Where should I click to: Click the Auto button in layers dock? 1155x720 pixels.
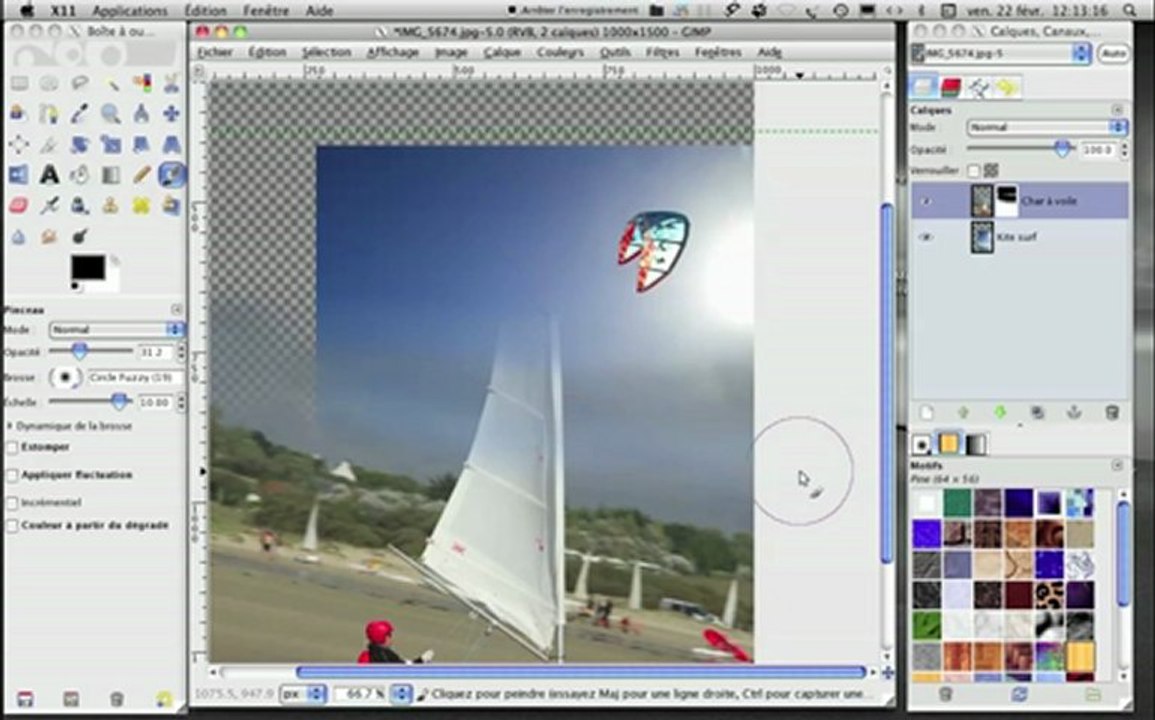[1114, 53]
